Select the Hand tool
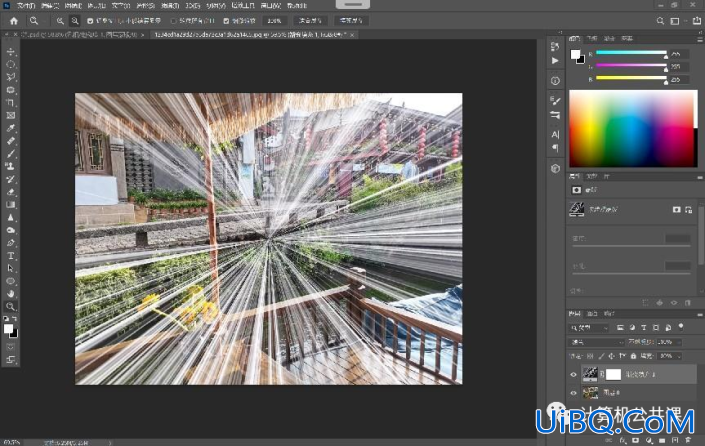The width and height of the screenshot is (705, 446). pos(10,294)
